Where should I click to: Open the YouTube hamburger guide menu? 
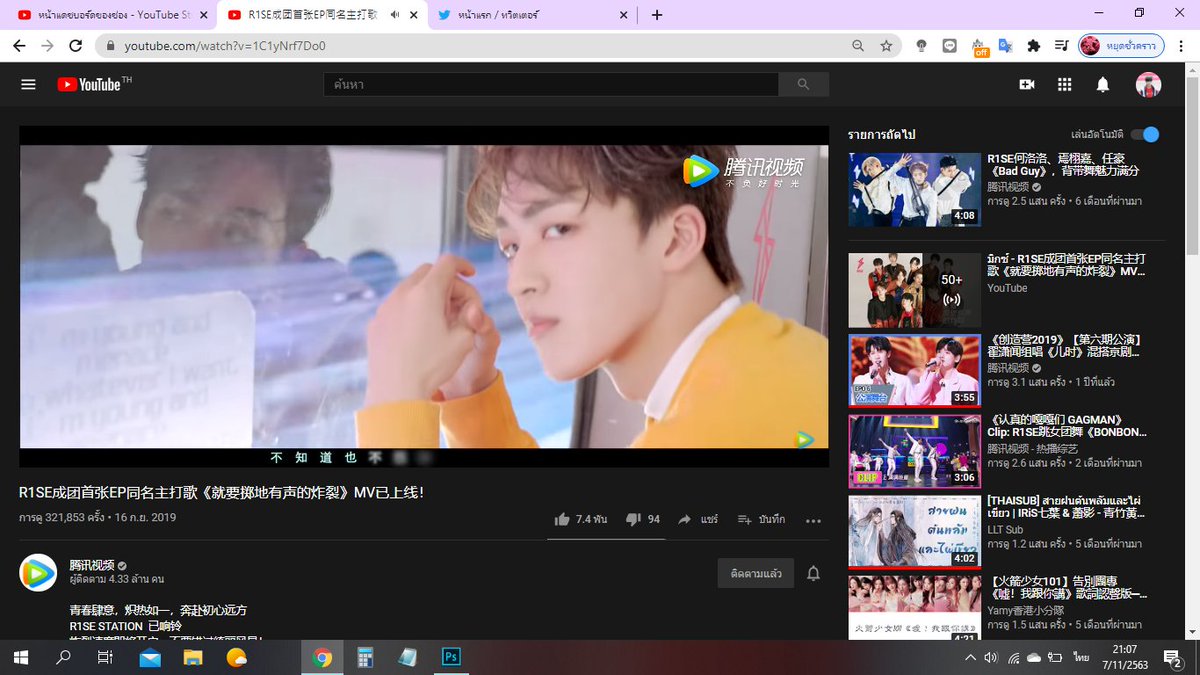28,85
